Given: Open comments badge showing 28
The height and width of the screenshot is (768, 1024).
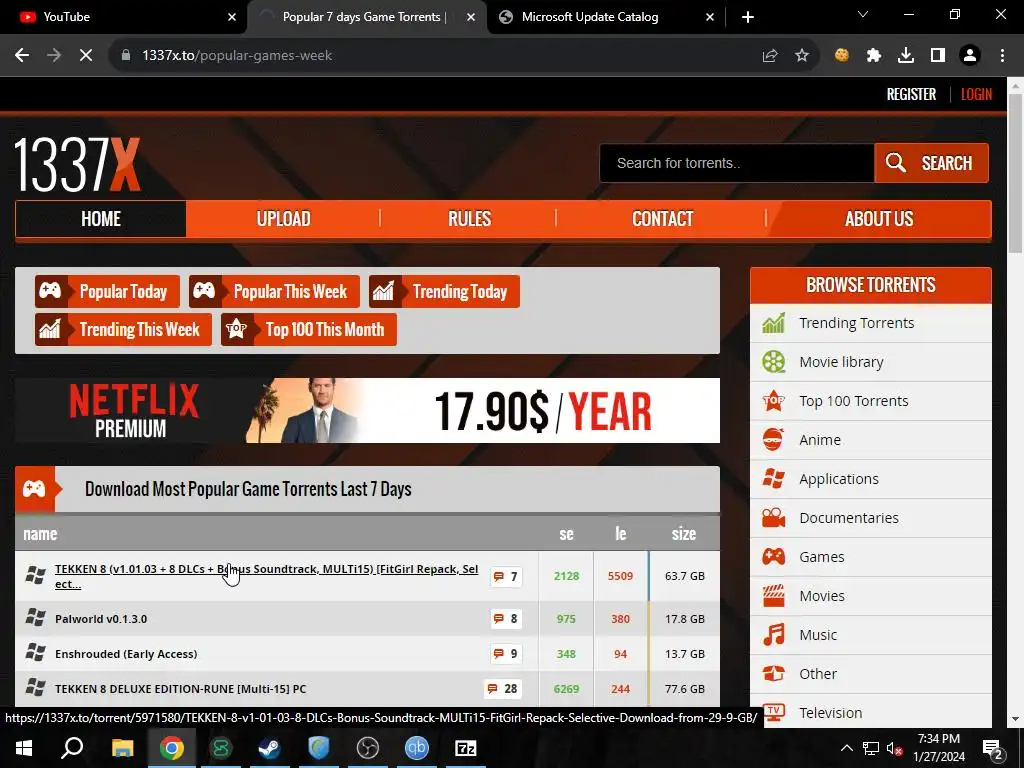Looking at the screenshot, I should pyautogui.click(x=502, y=688).
